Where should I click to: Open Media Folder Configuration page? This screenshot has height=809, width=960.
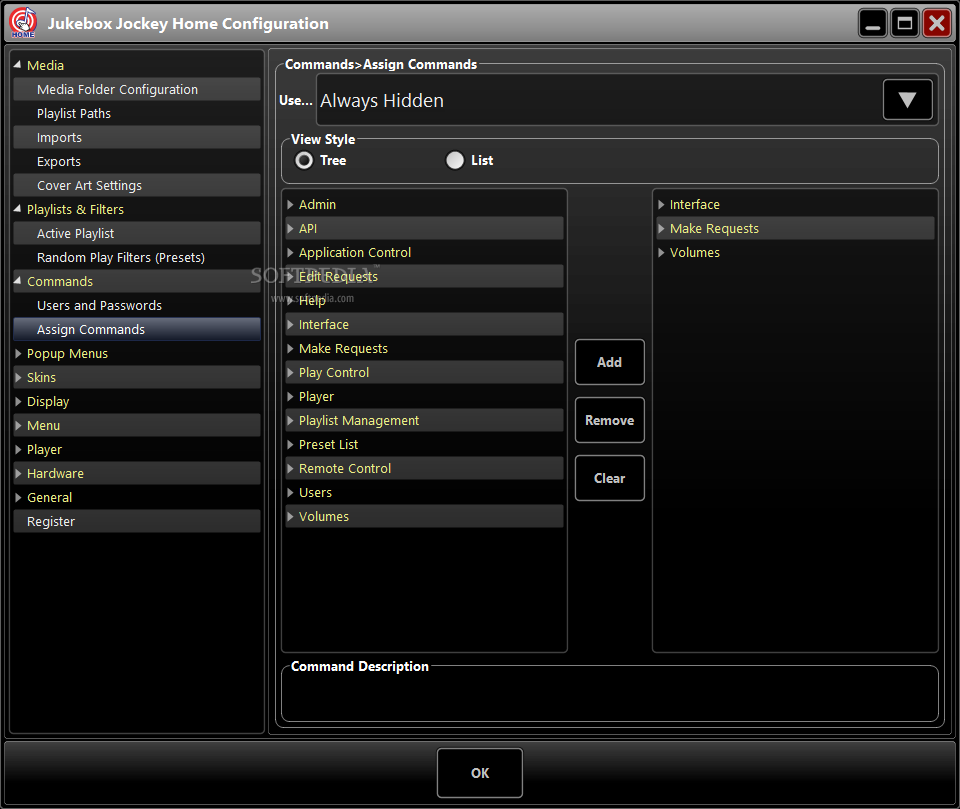[x=137, y=89]
